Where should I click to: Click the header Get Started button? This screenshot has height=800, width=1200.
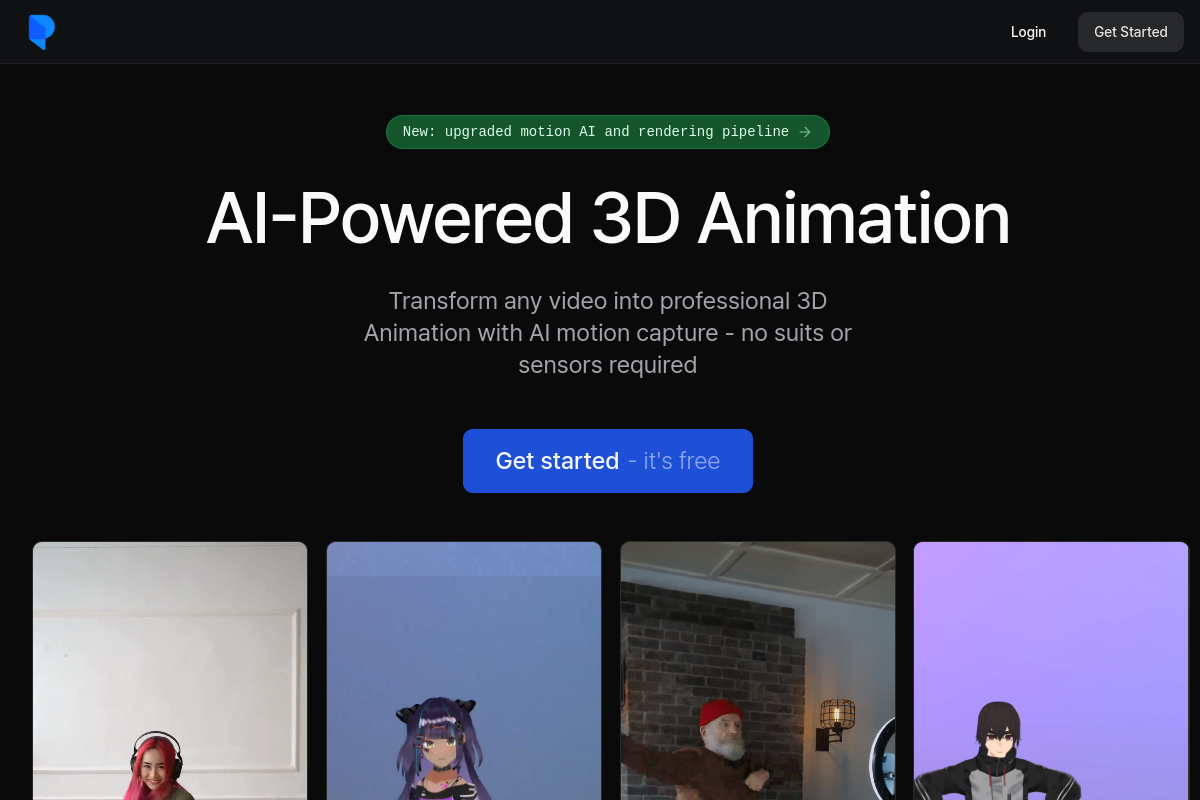pos(1131,32)
